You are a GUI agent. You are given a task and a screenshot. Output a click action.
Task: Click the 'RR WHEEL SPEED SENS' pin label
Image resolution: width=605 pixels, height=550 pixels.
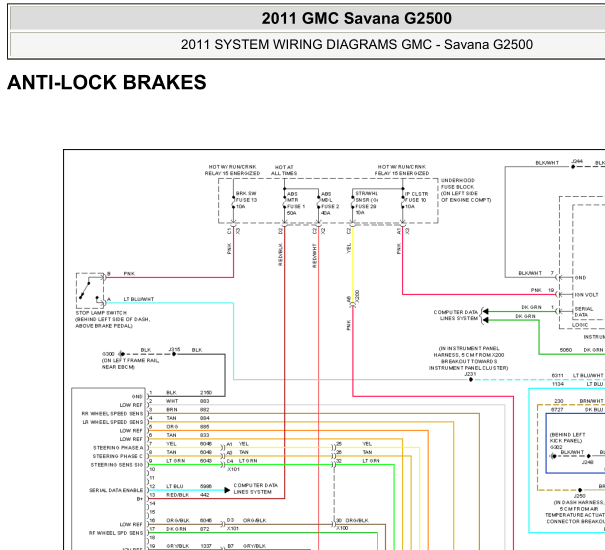coord(112,413)
